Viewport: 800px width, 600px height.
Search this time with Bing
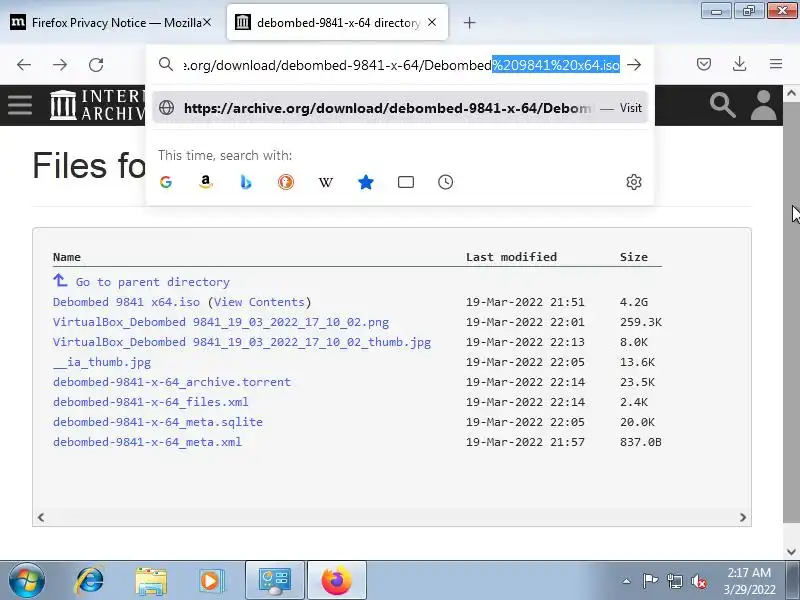point(246,182)
